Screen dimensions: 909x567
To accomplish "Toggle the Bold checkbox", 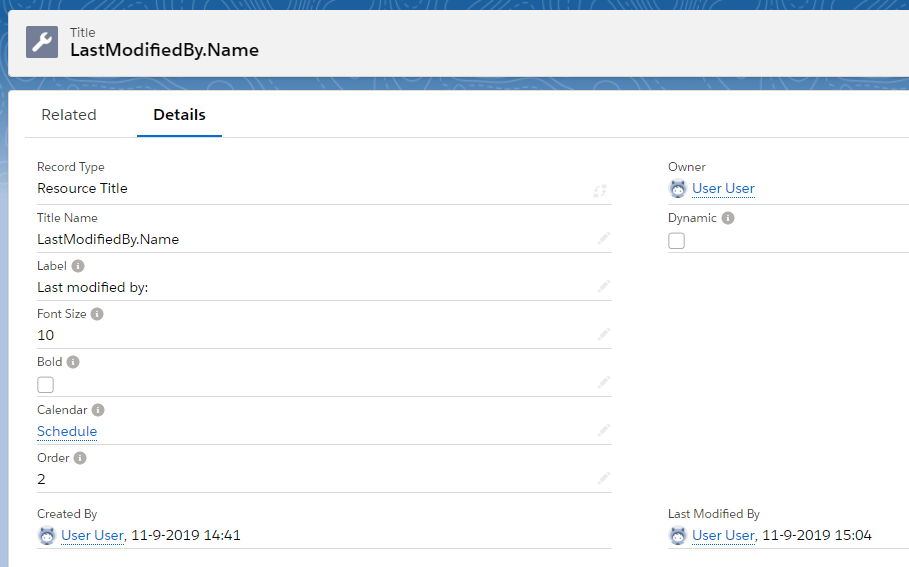I will 46,384.
